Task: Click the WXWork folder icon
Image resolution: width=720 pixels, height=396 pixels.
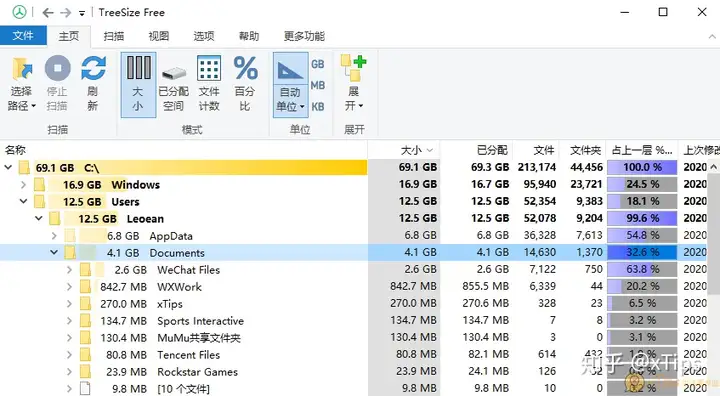Action: (85, 287)
